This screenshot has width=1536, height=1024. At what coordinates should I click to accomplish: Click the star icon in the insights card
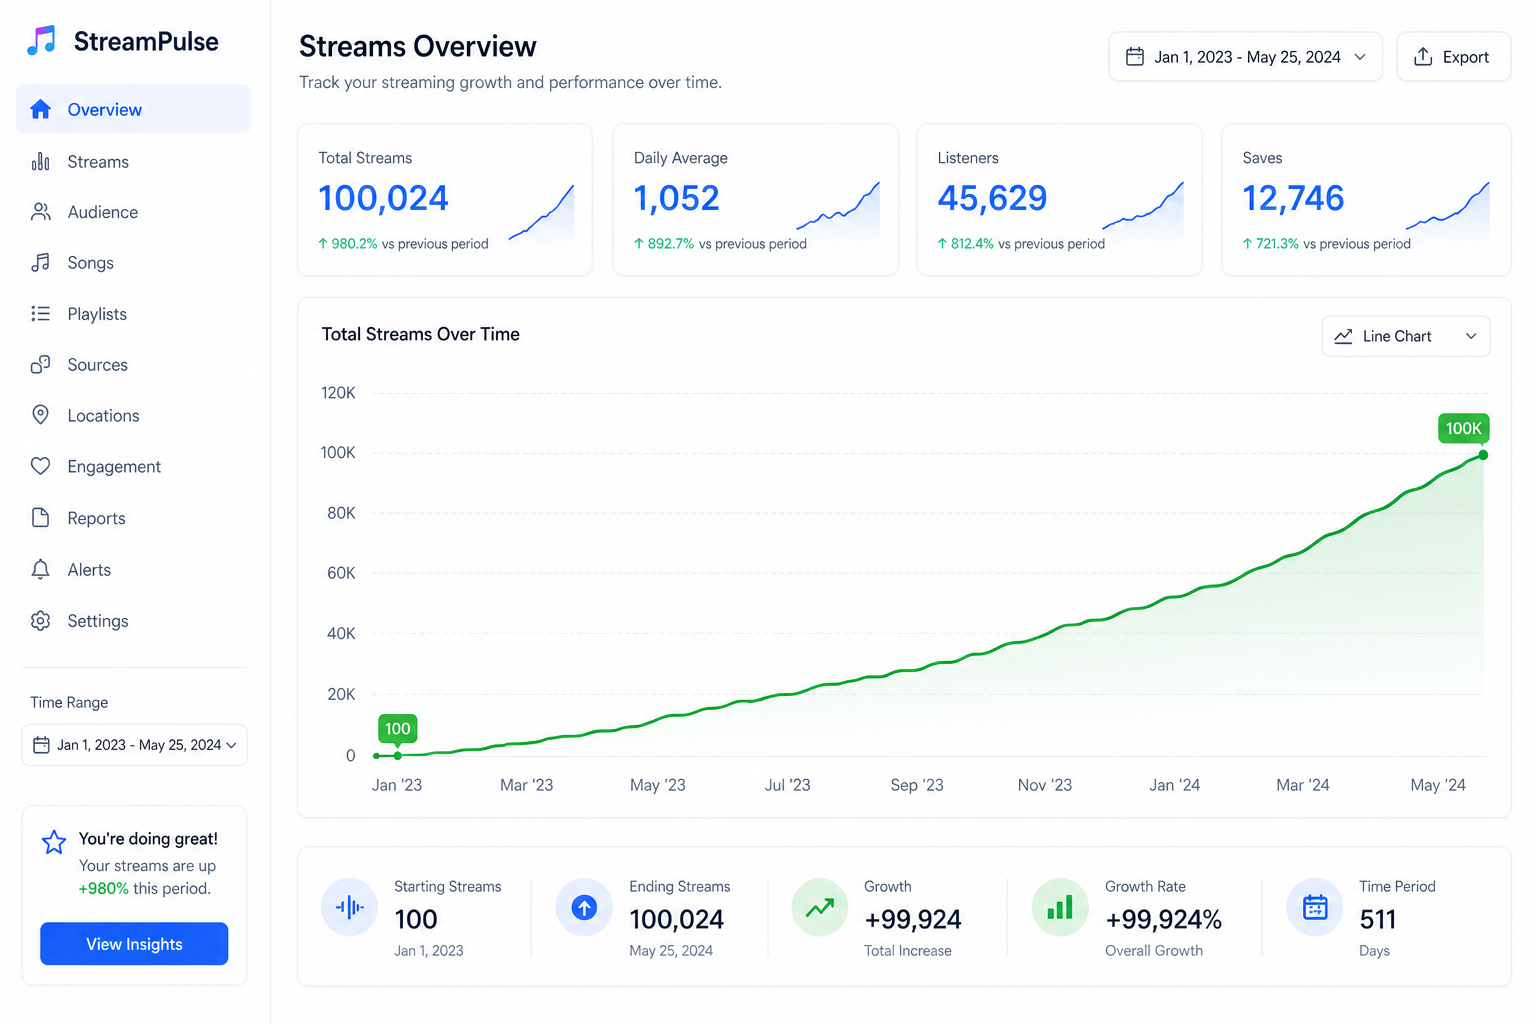coord(54,841)
